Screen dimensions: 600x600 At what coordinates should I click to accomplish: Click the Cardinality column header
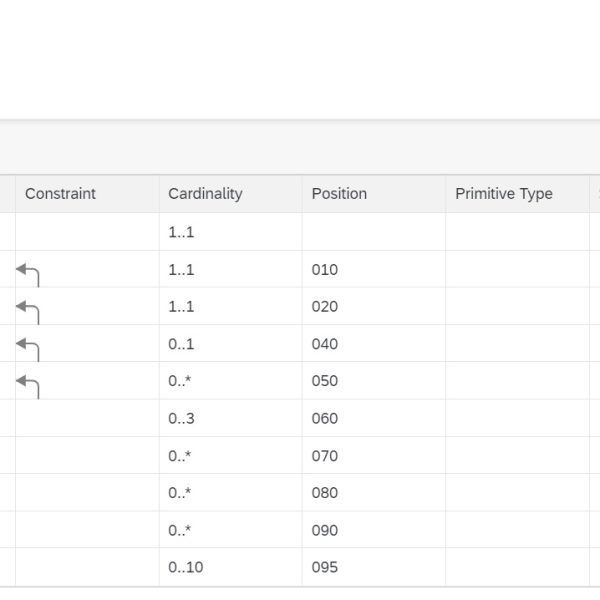205,194
